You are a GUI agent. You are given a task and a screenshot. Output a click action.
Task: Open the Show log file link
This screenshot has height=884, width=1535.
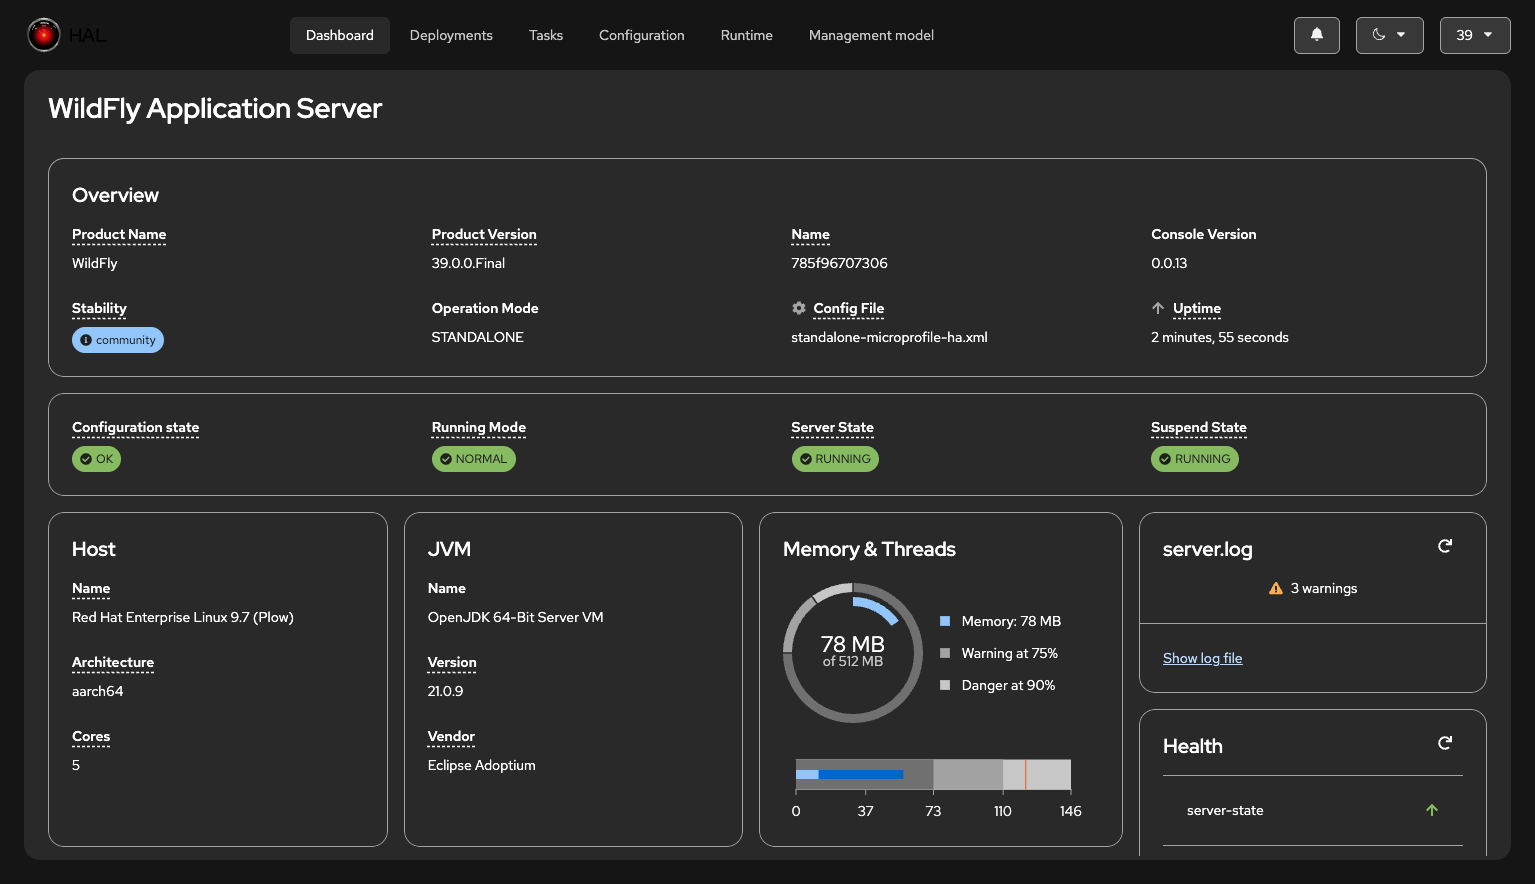[1202, 658]
